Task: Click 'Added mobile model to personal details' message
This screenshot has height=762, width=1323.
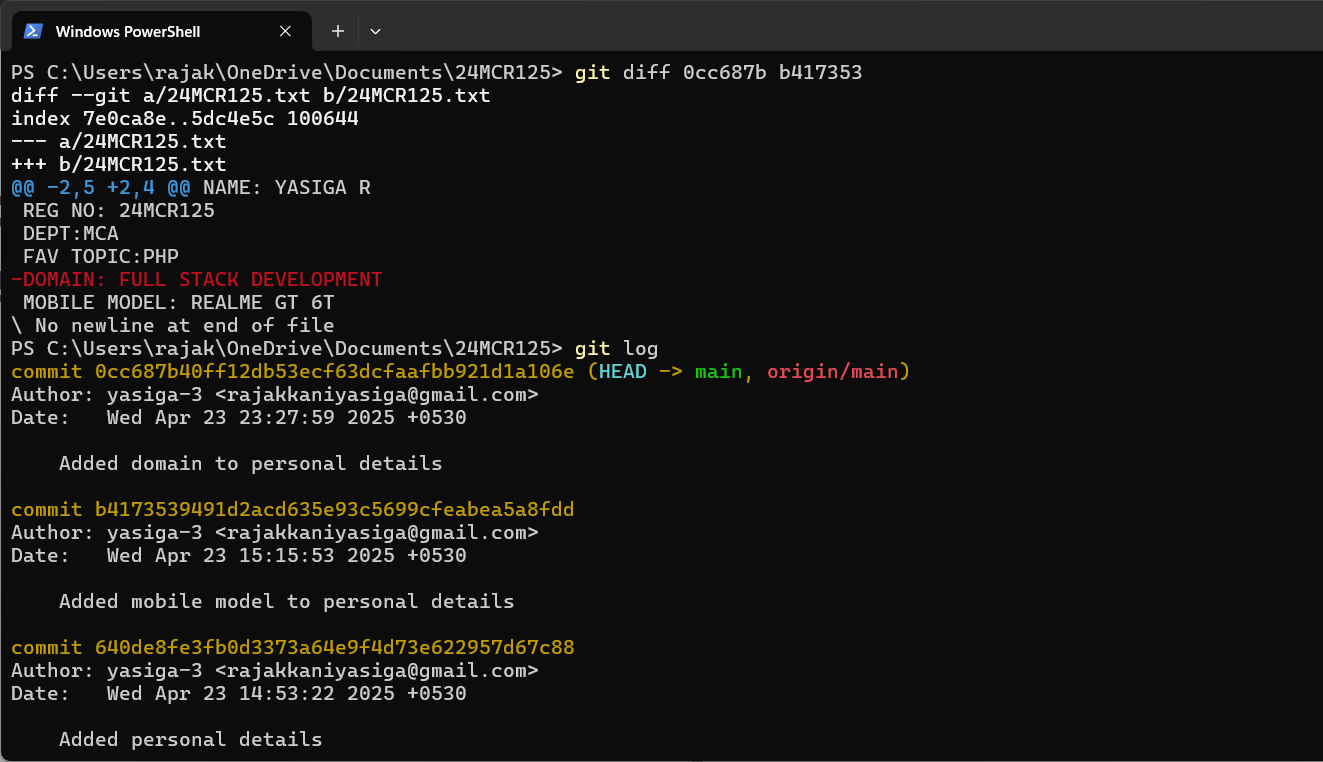Action: 287,602
